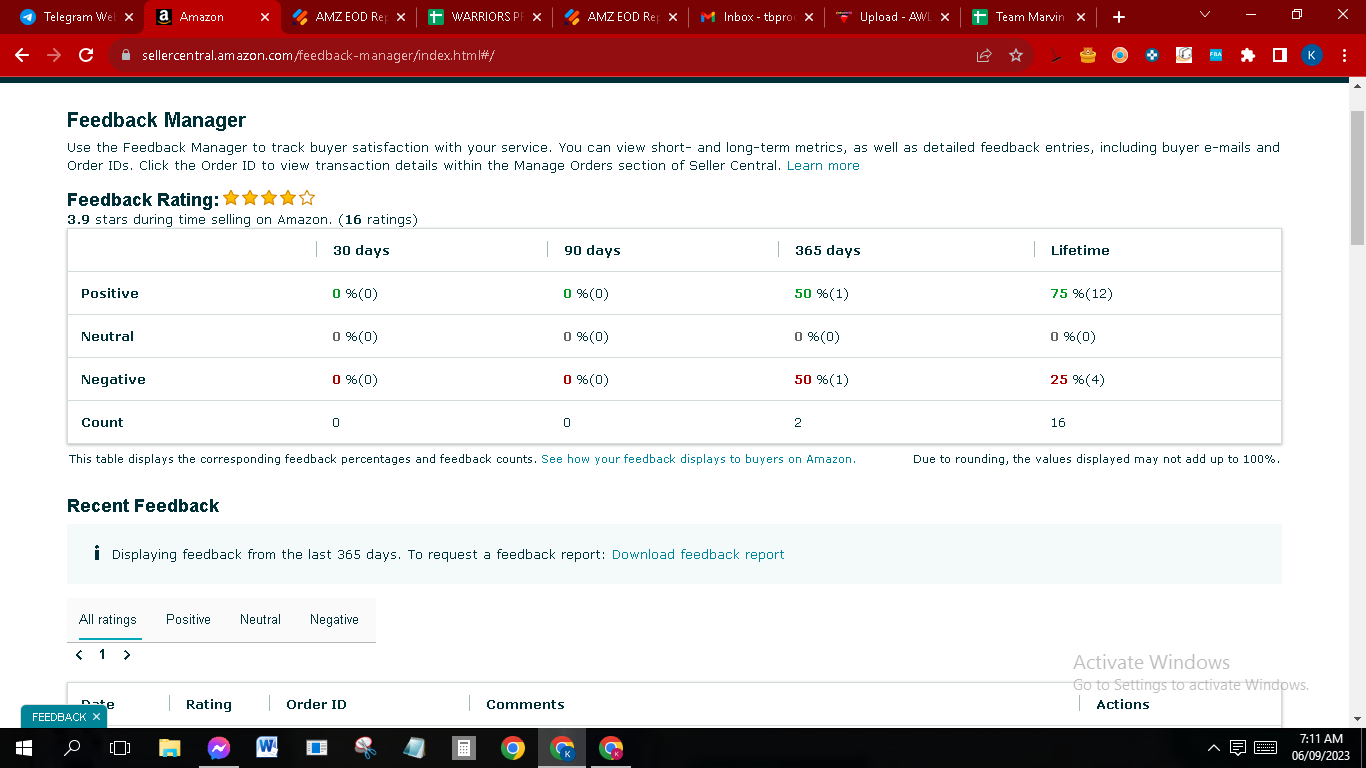Click the 365 days column header
The image size is (1366, 768).
[828, 251]
